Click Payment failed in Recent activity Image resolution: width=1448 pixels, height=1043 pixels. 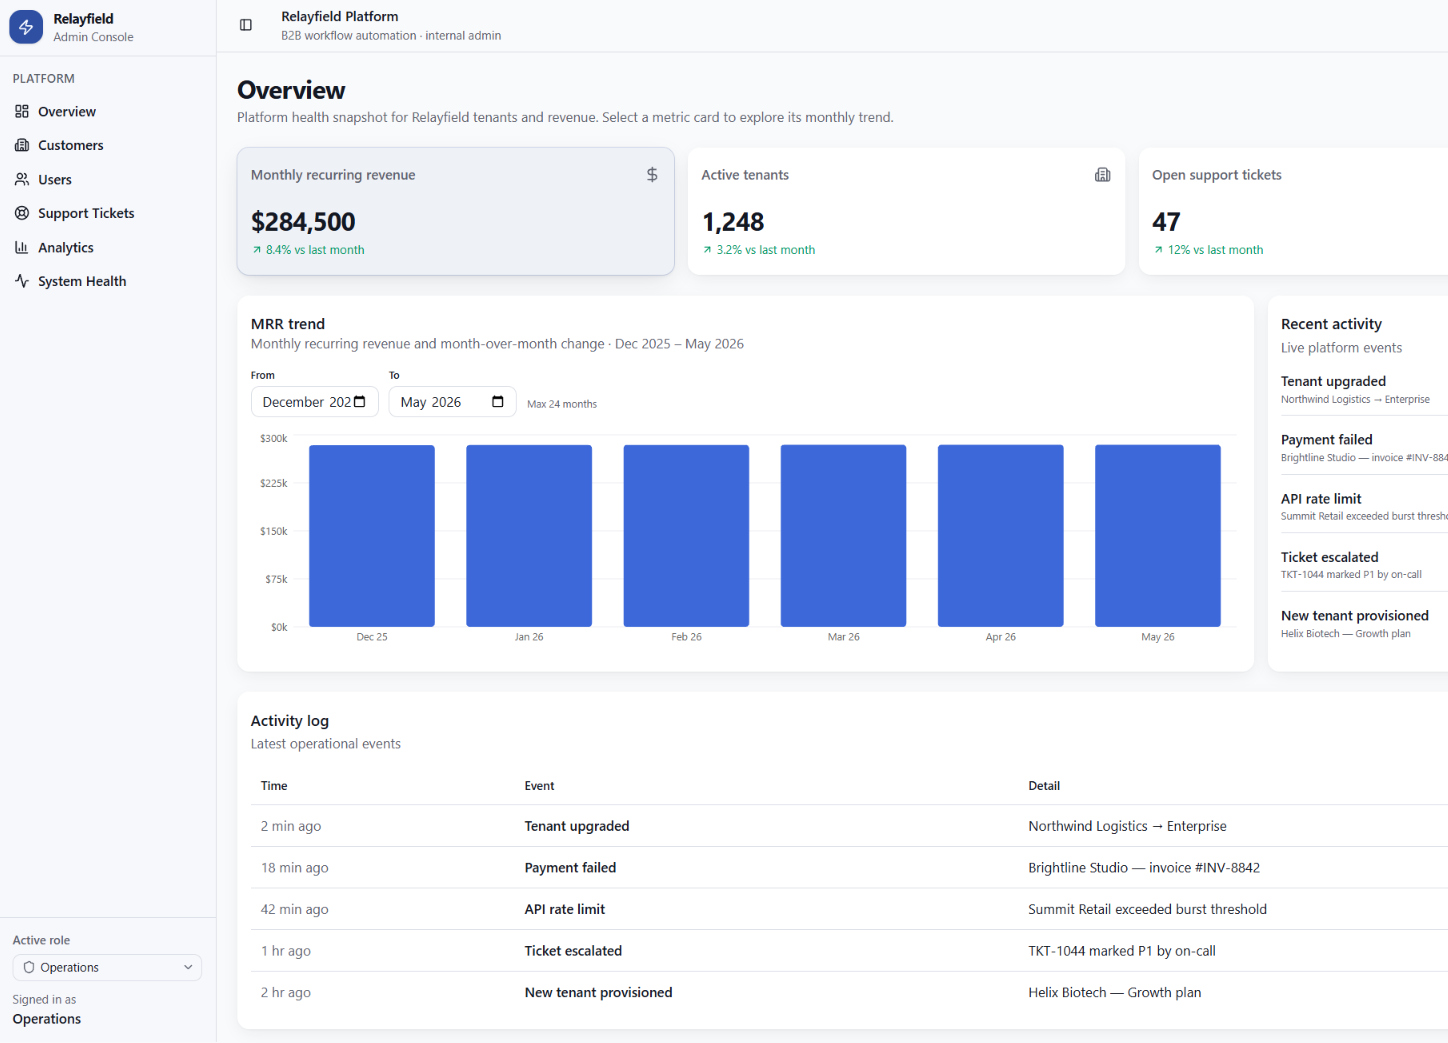click(1326, 439)
